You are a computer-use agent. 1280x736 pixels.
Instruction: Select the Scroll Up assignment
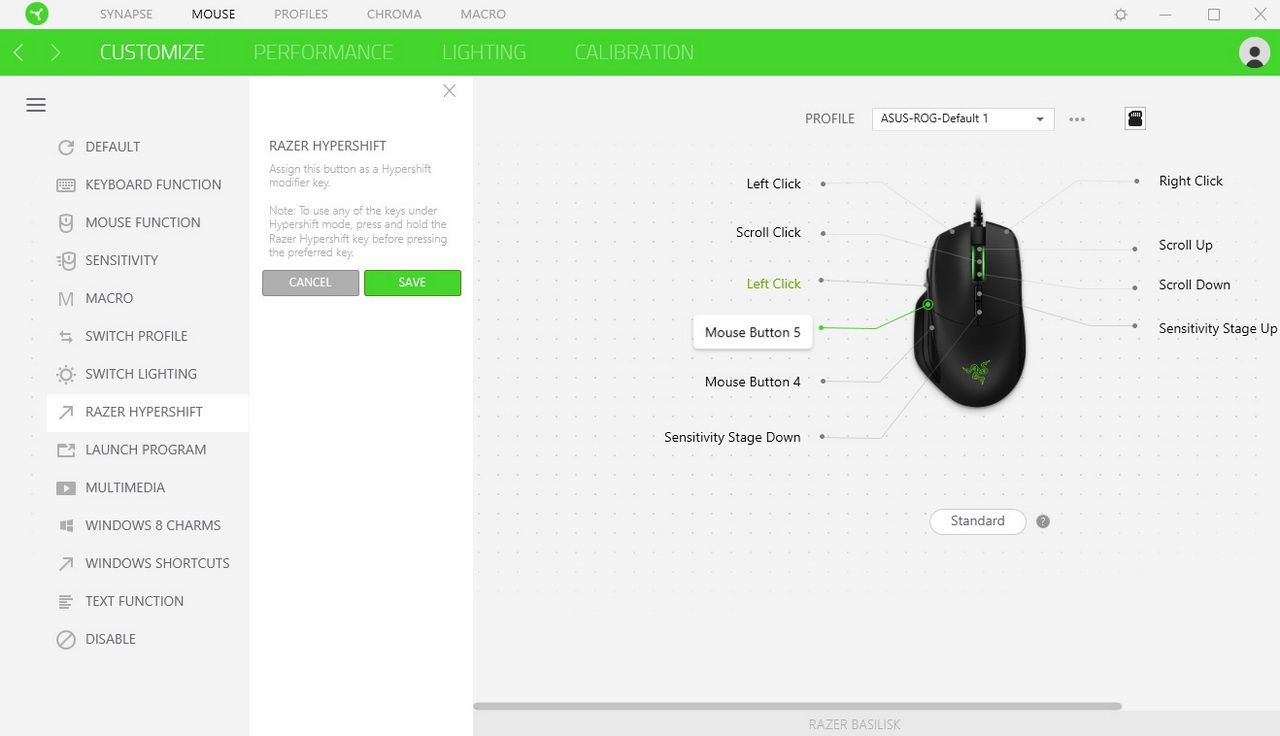click(x=1185, y=245)
